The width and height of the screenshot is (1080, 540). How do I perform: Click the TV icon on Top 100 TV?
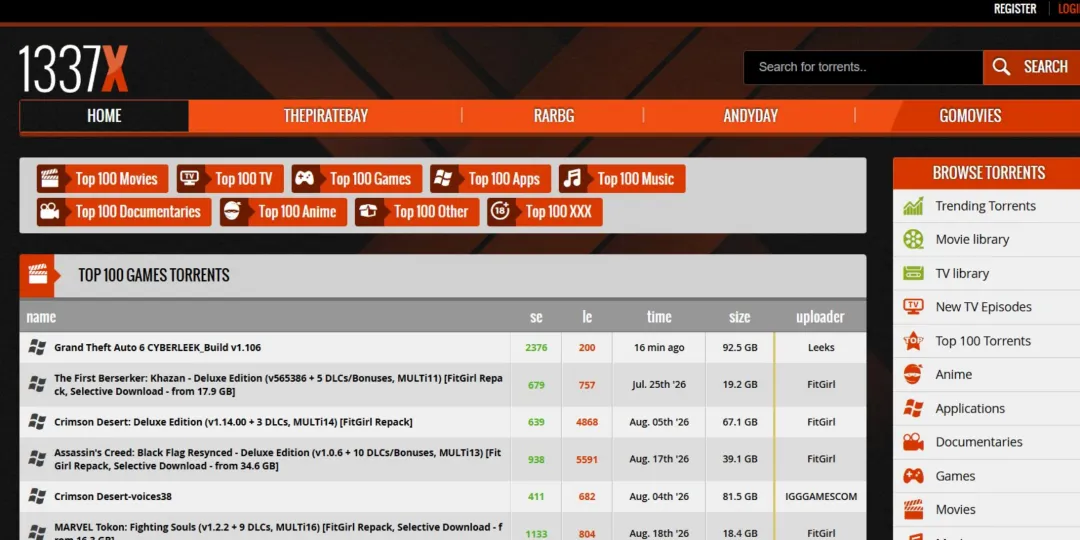click(x=189, y=178)
